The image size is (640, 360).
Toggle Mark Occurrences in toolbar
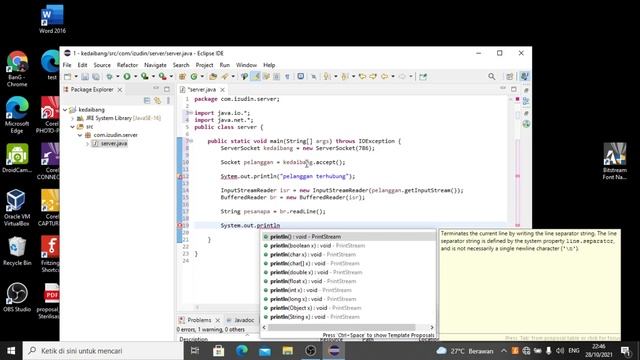pos(255,76)
